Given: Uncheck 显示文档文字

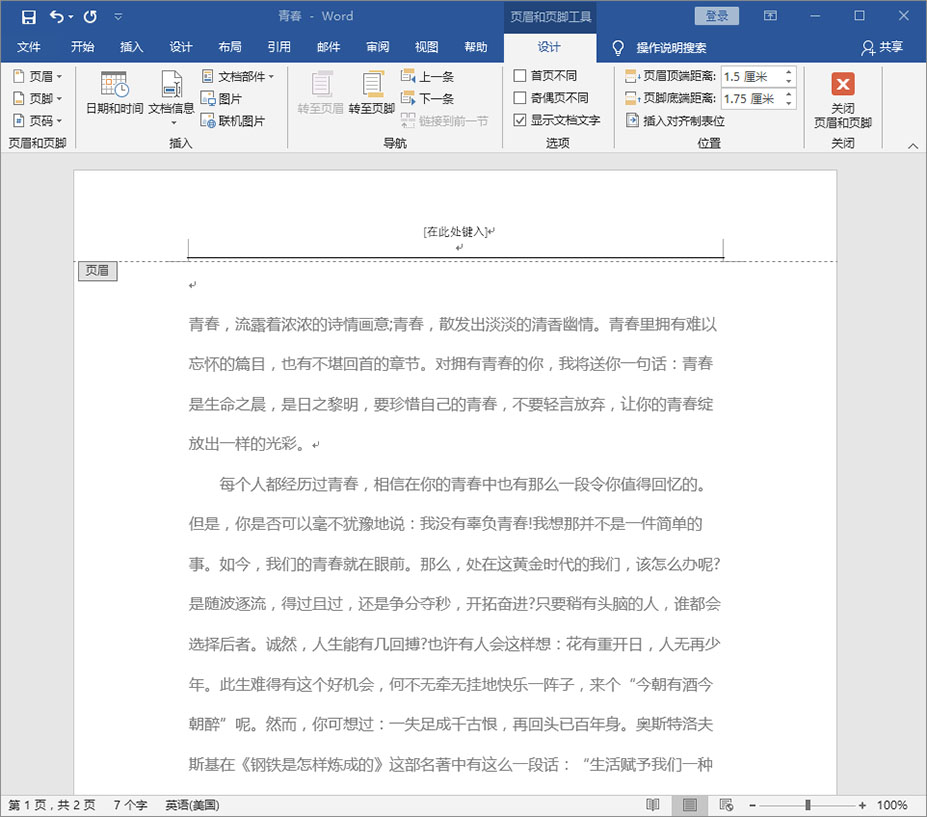Looking at the screenshot, I should [x=520, y=120].
